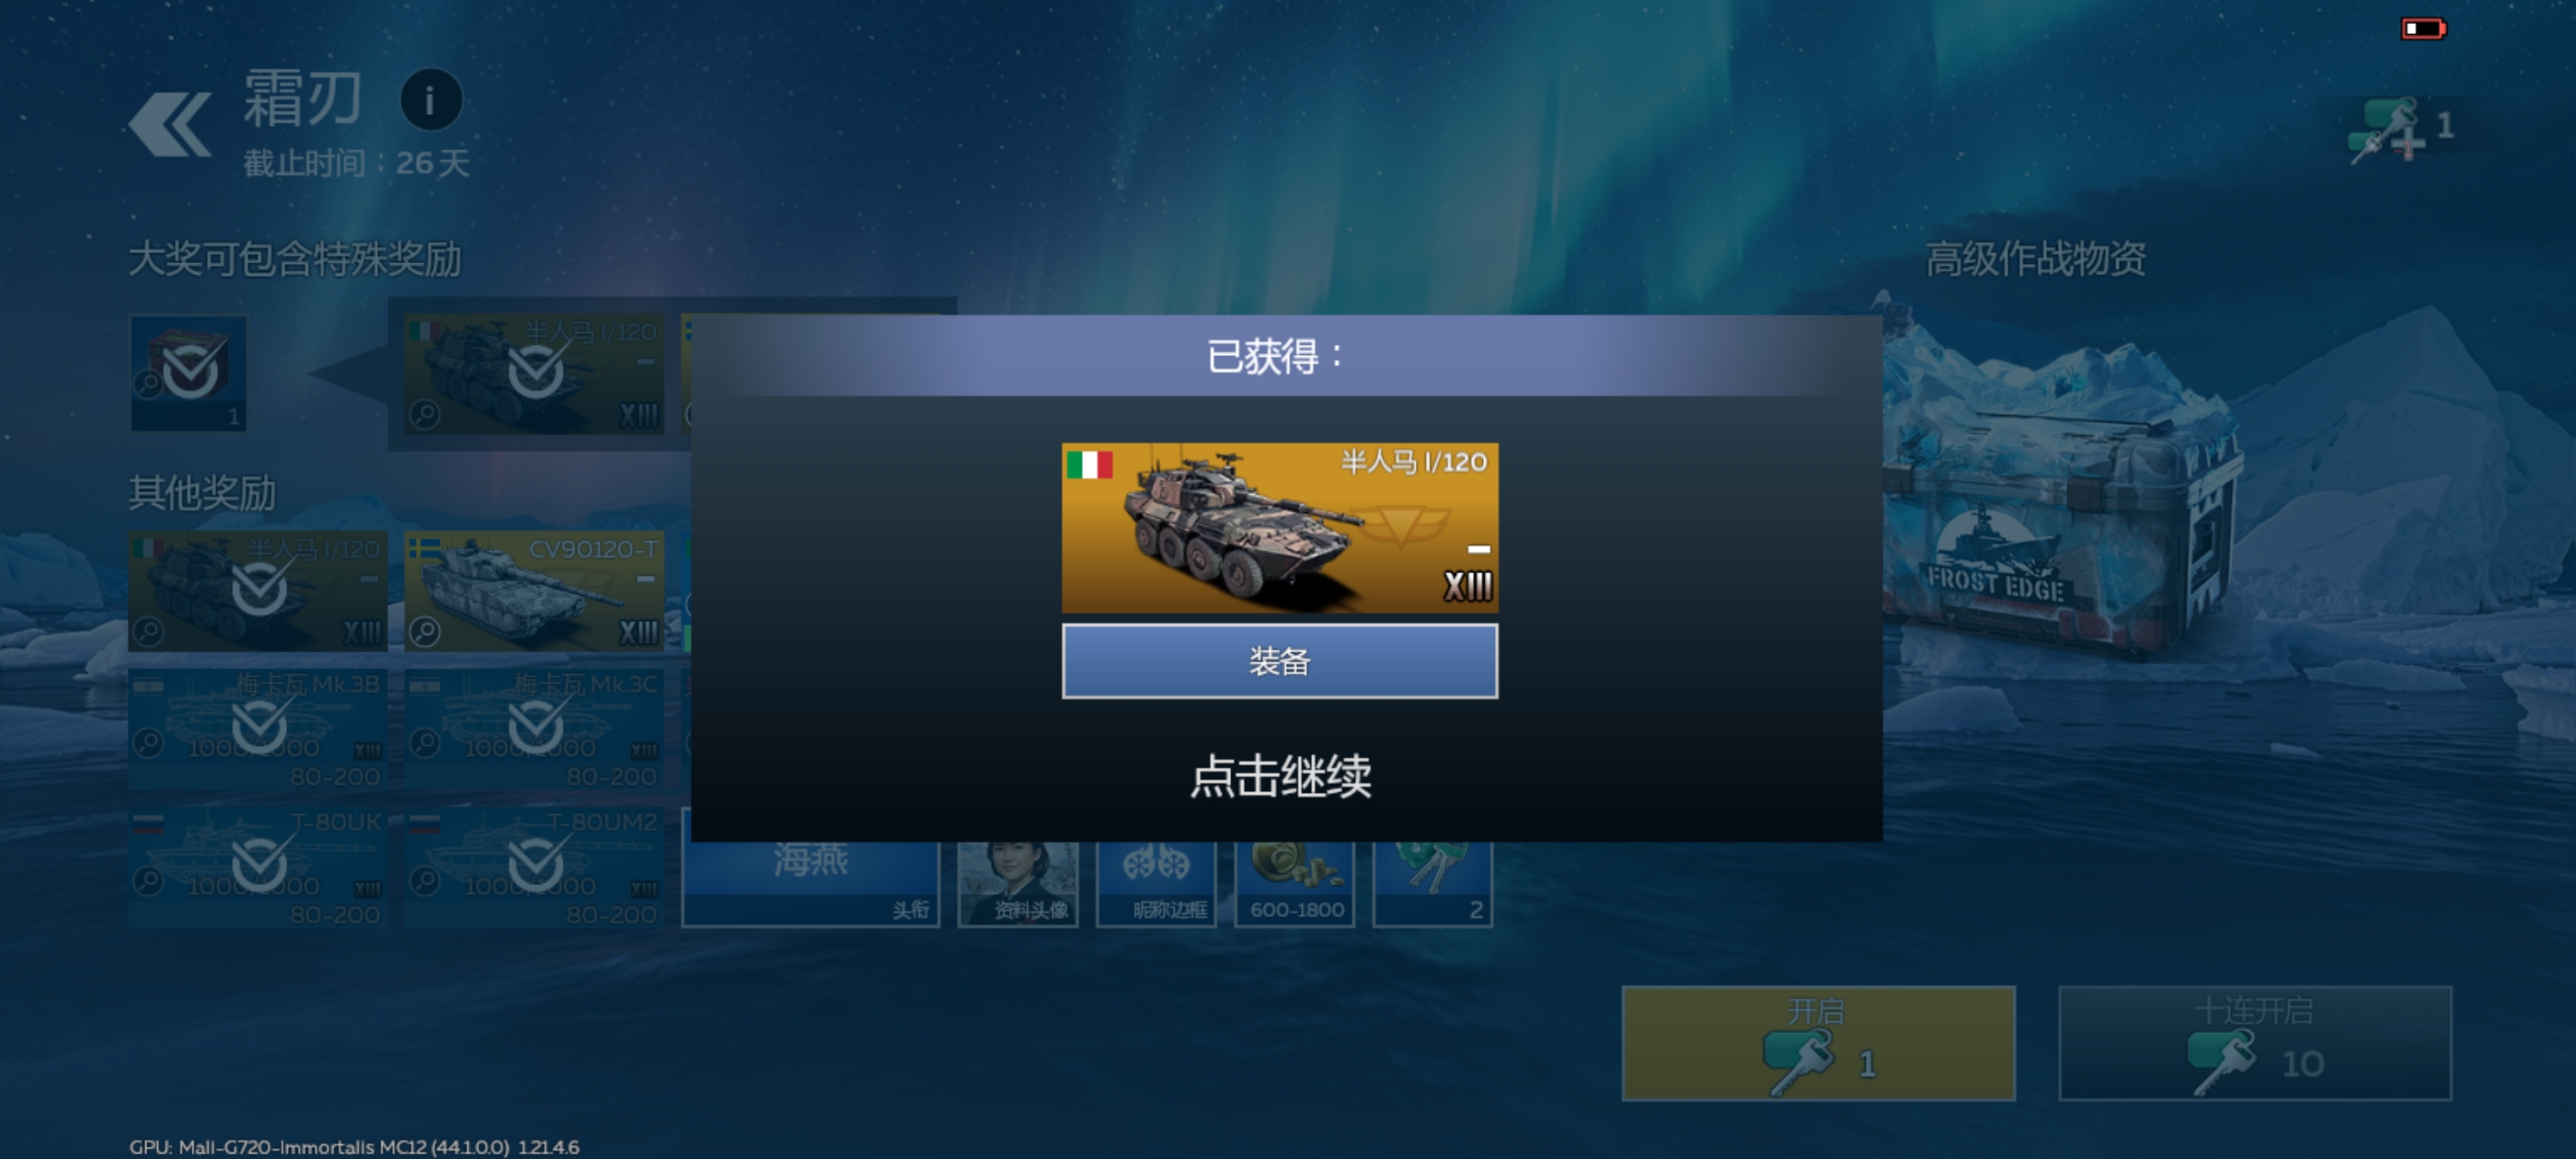Click the 装备 equip button
Viewport: 2576px width, 1159px height.
click(x=1279, y=661)
